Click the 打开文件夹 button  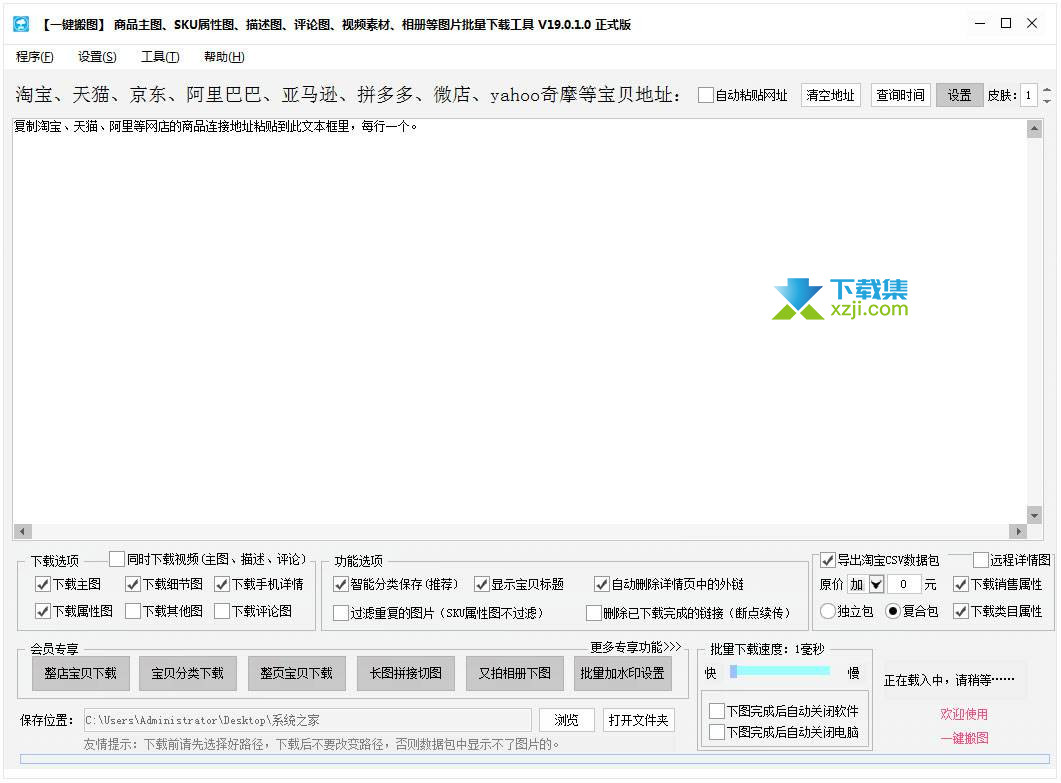click(x=638, y=720)
